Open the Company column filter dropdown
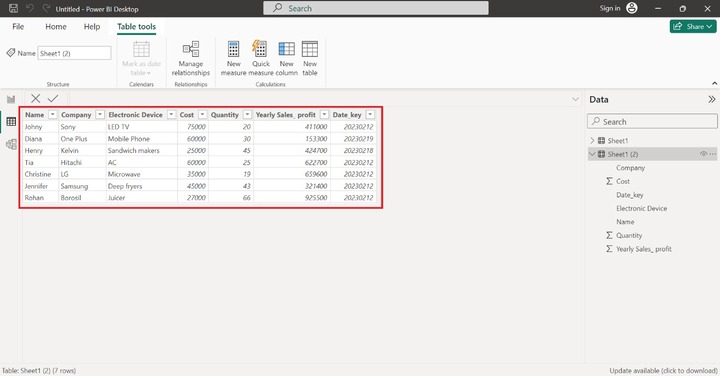Image resolution: width=720 pixels, height=376 pixels. click(100, 115)
